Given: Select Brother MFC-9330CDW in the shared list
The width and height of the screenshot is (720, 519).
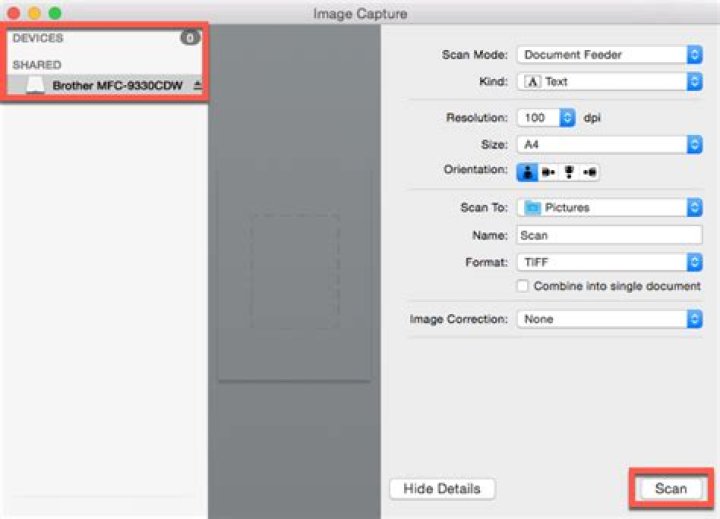Looking at the screenshot, I should pyautogui.click(x=105, y=85).
